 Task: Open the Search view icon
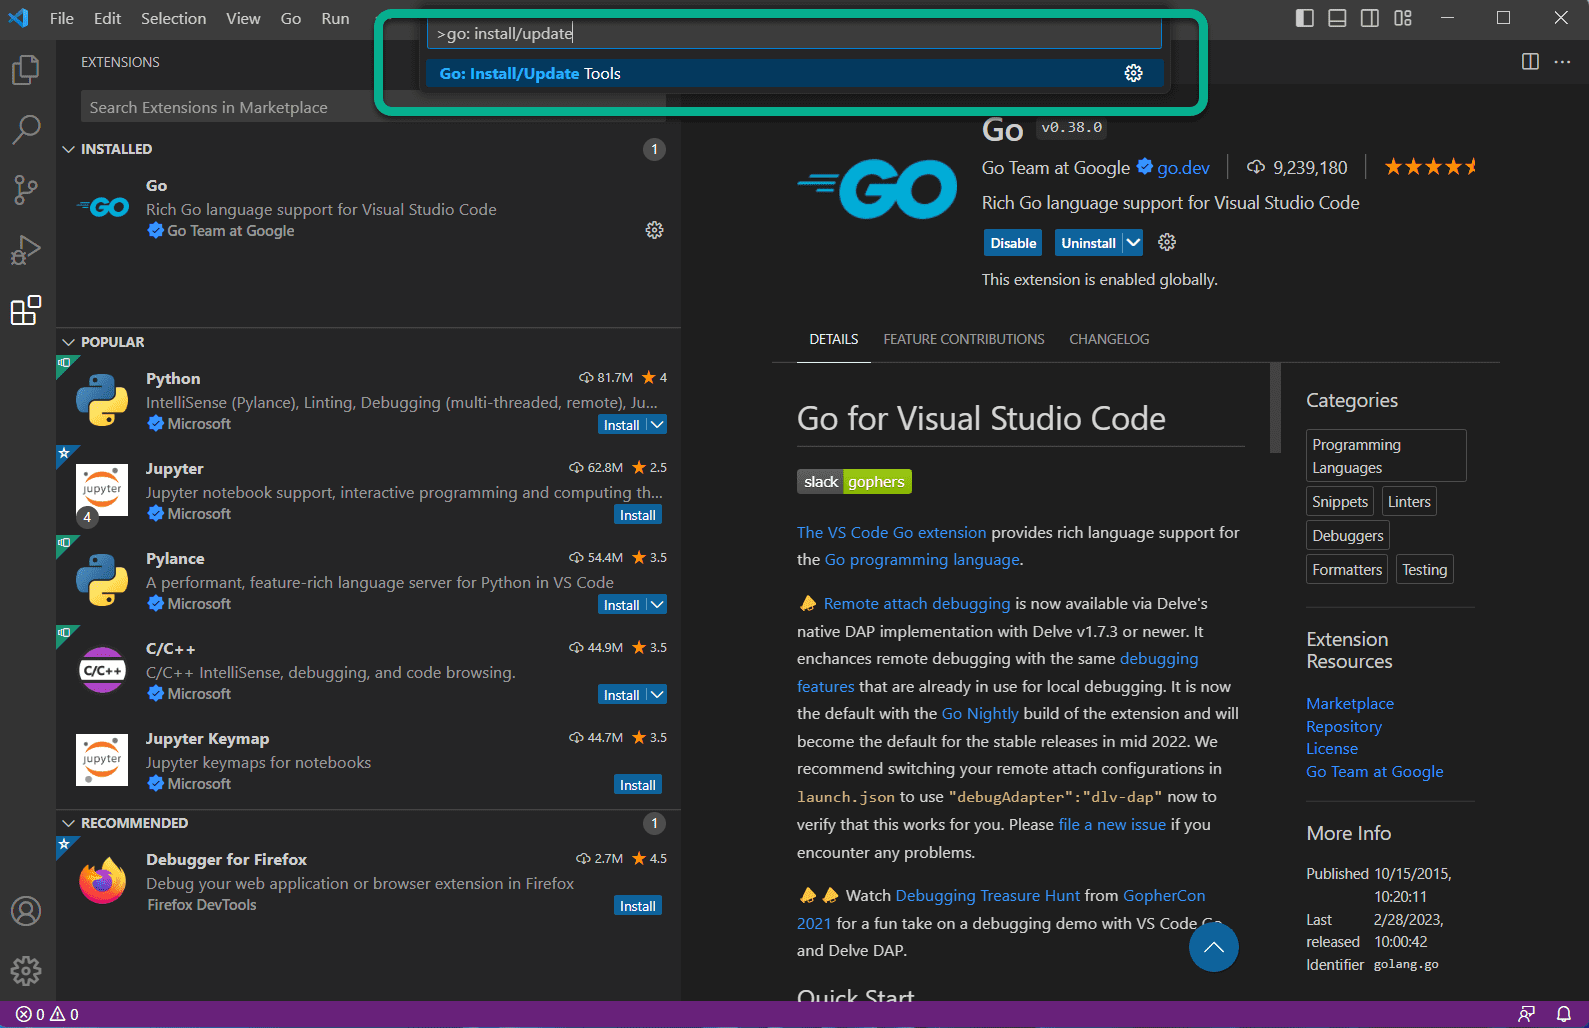26,129
